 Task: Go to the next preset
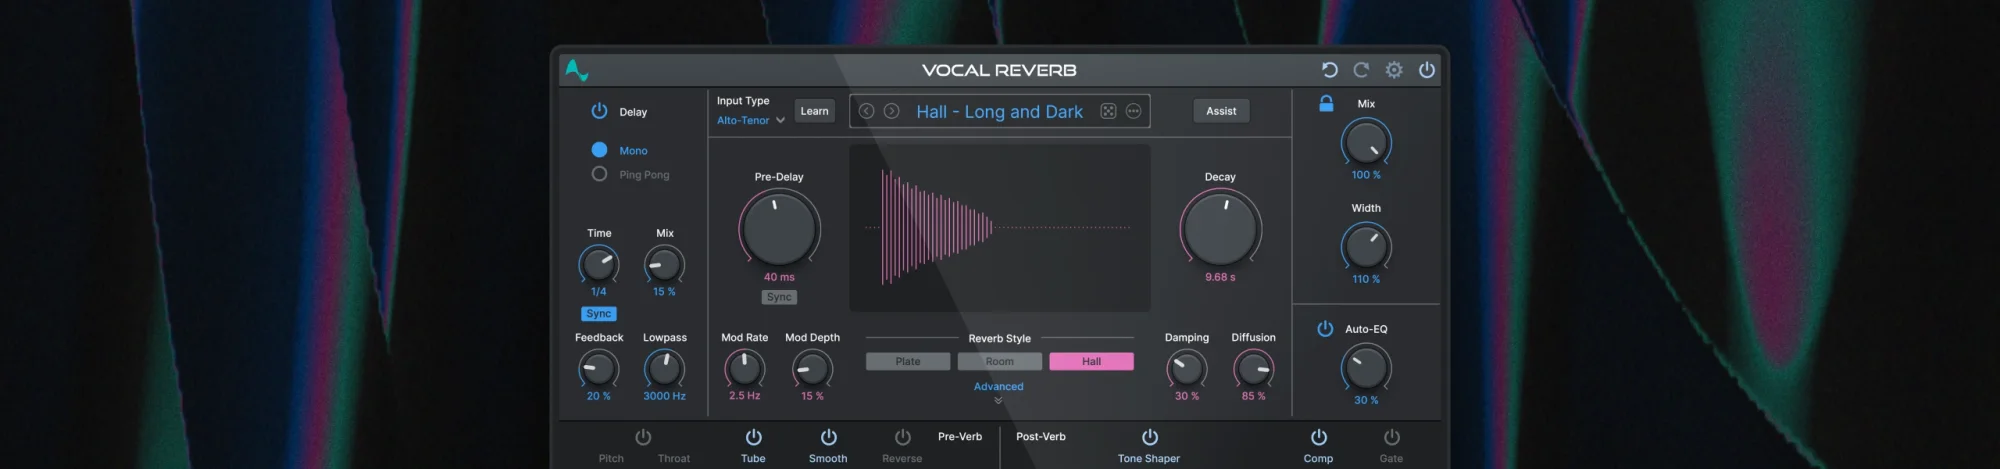(892, 111)
